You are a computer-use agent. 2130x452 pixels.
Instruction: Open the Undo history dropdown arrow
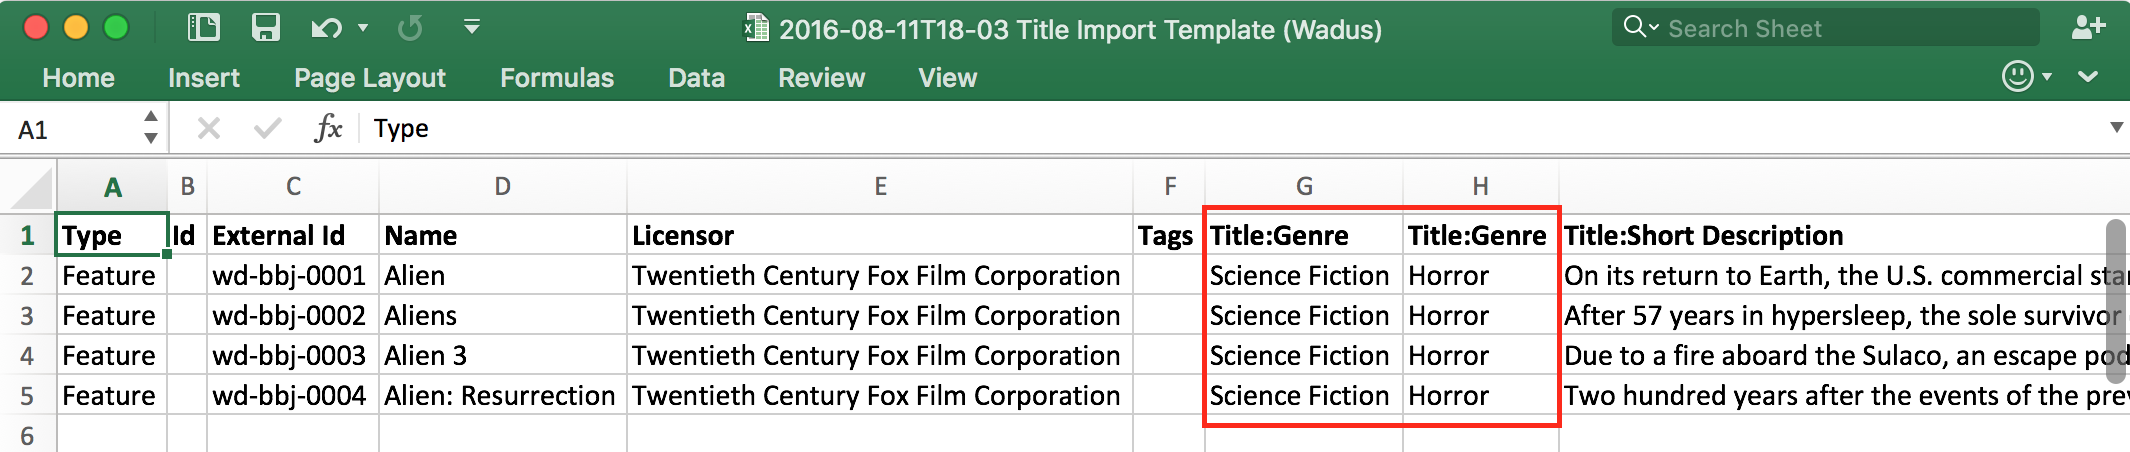click(x=363, y=28)
